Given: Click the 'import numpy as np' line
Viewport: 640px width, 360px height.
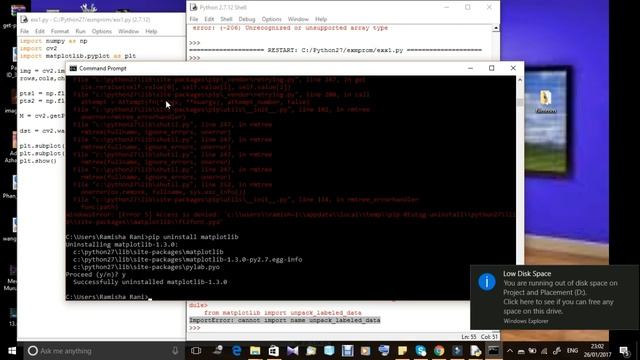Looking at the screenshot, I should [53, 41].
